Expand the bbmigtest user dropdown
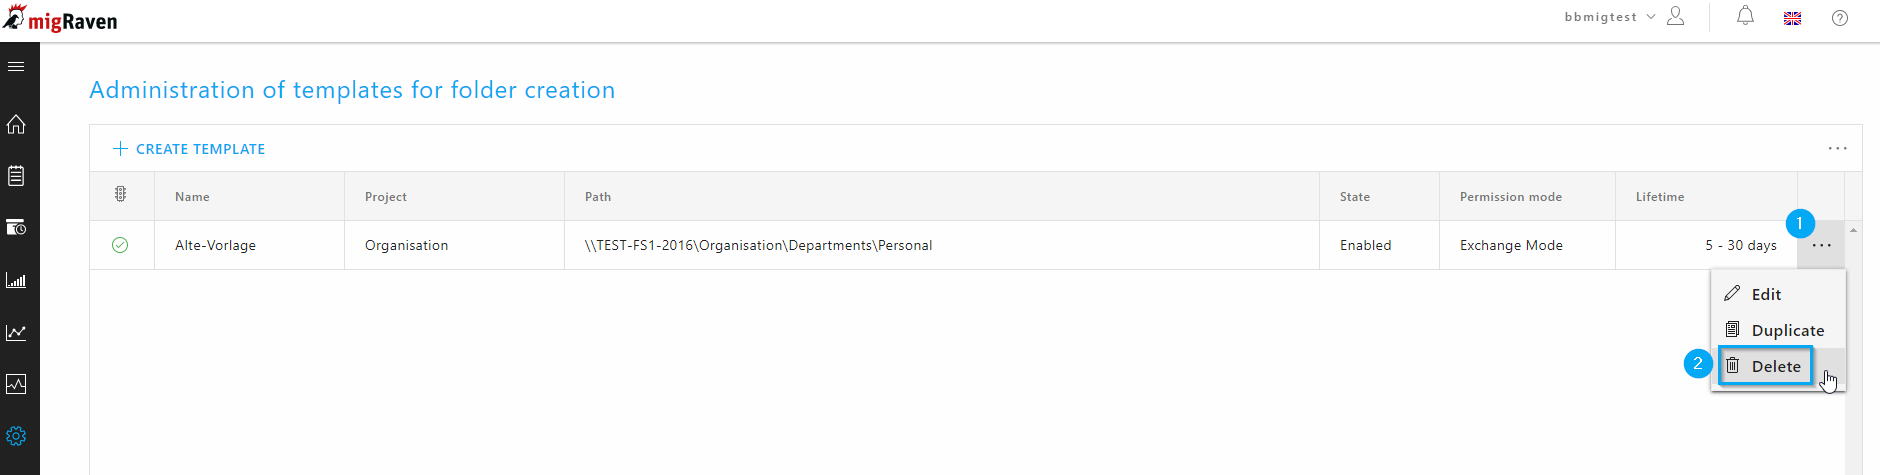The image size is (1880, 475). point(1610,17)
